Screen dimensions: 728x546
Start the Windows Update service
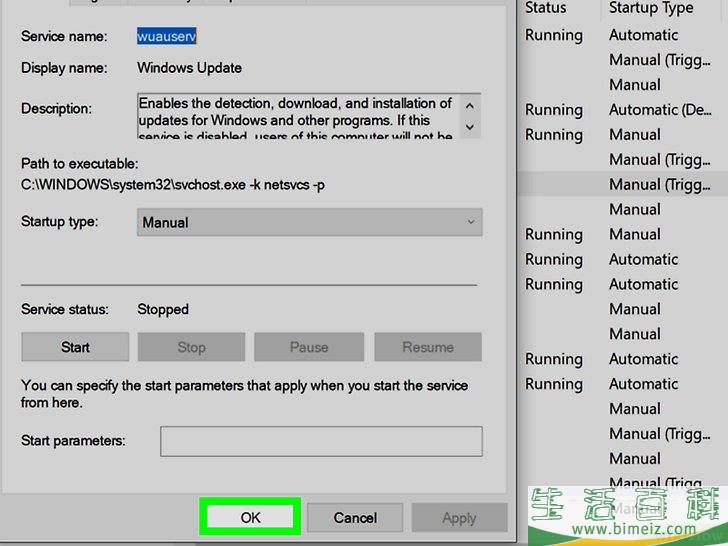(x=75, y=347)
